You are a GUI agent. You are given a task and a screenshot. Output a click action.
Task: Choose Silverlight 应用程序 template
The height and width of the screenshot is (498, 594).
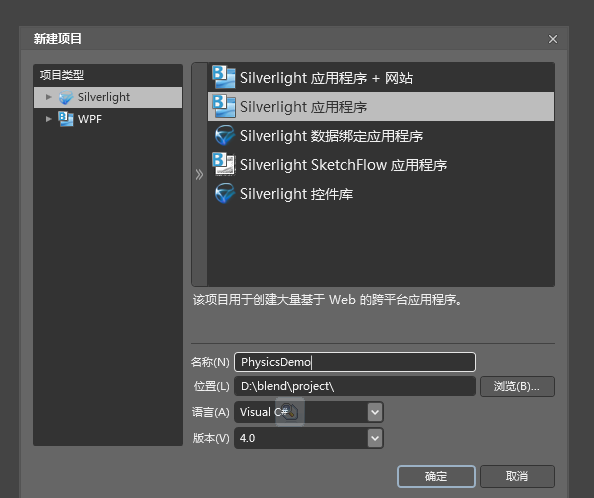click(381, 106)
